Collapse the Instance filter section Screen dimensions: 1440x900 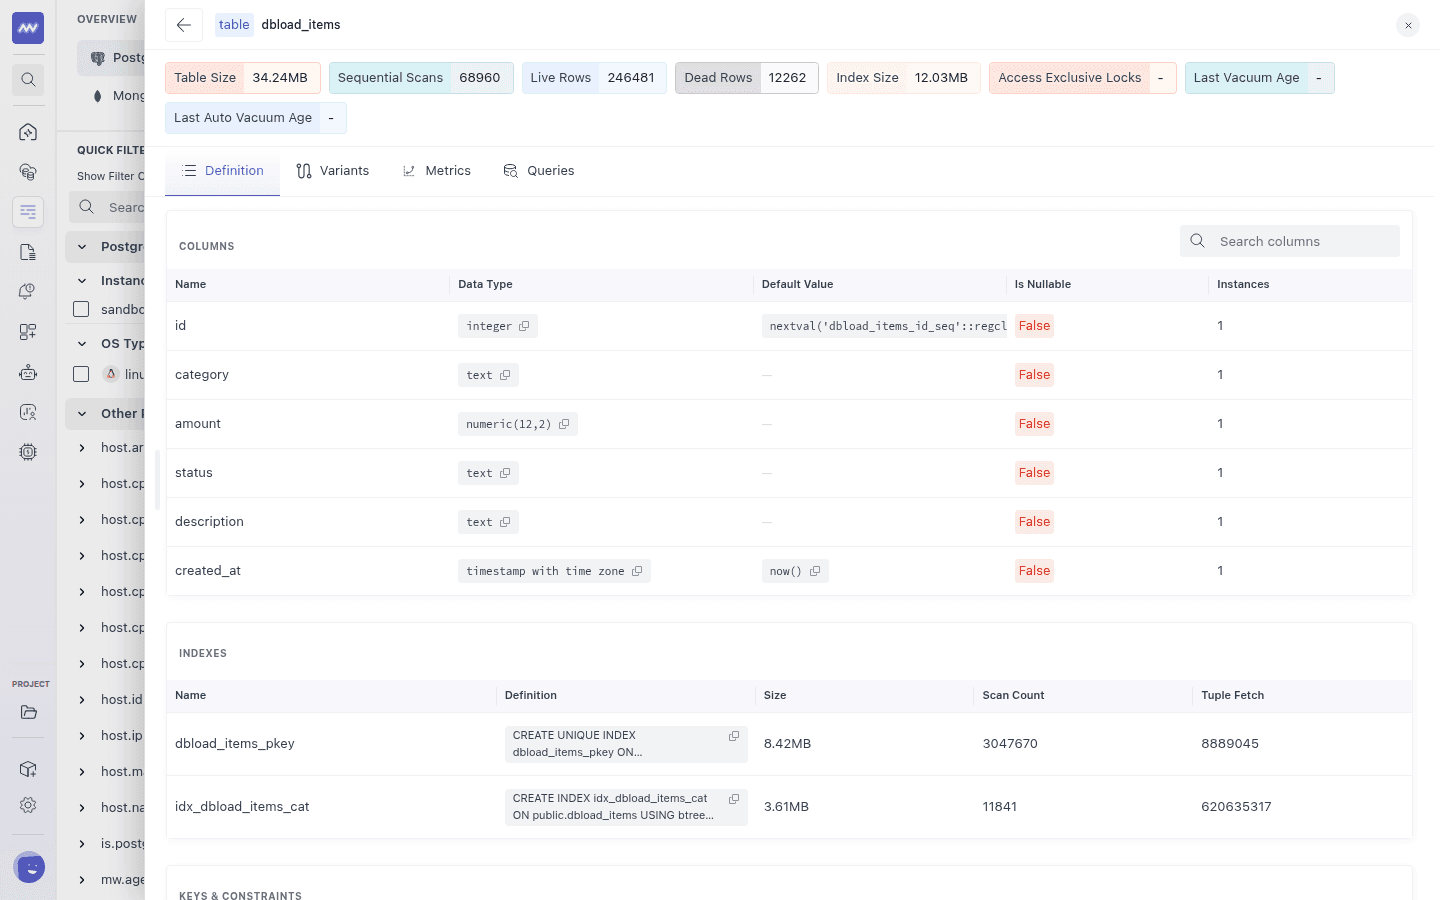pos(82,281)
